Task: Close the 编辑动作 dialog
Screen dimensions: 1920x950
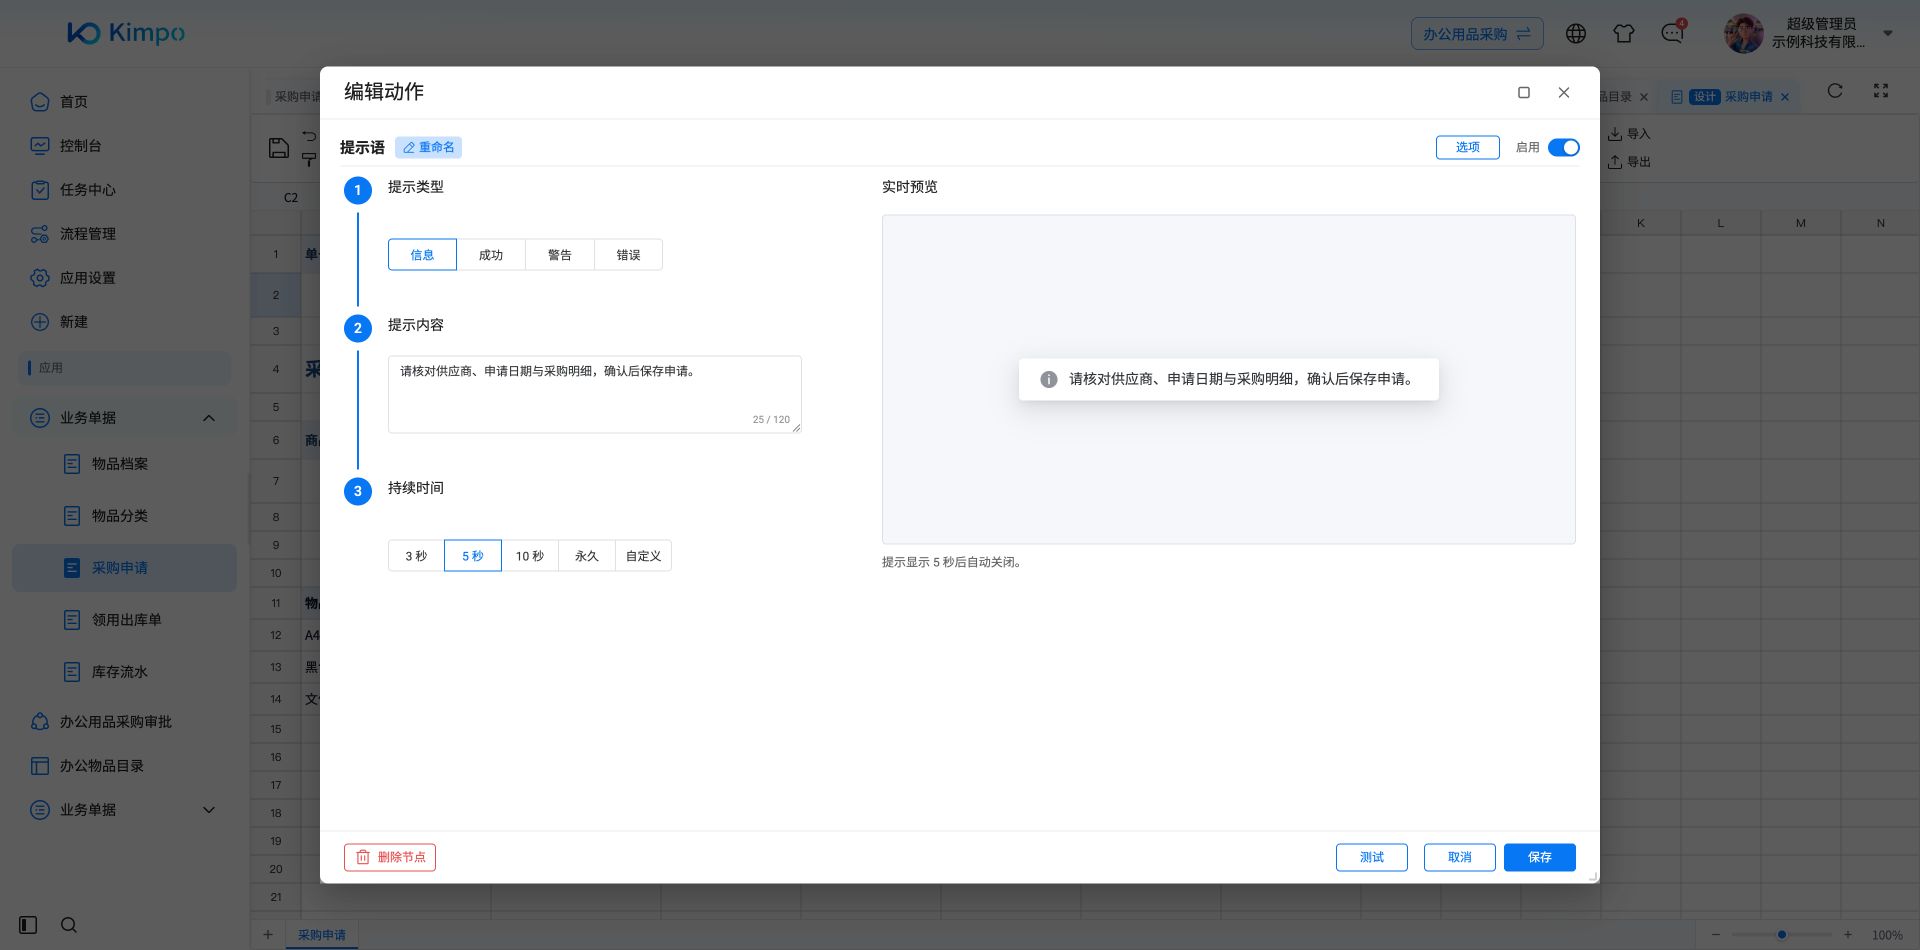Action: click(1564, 93)
